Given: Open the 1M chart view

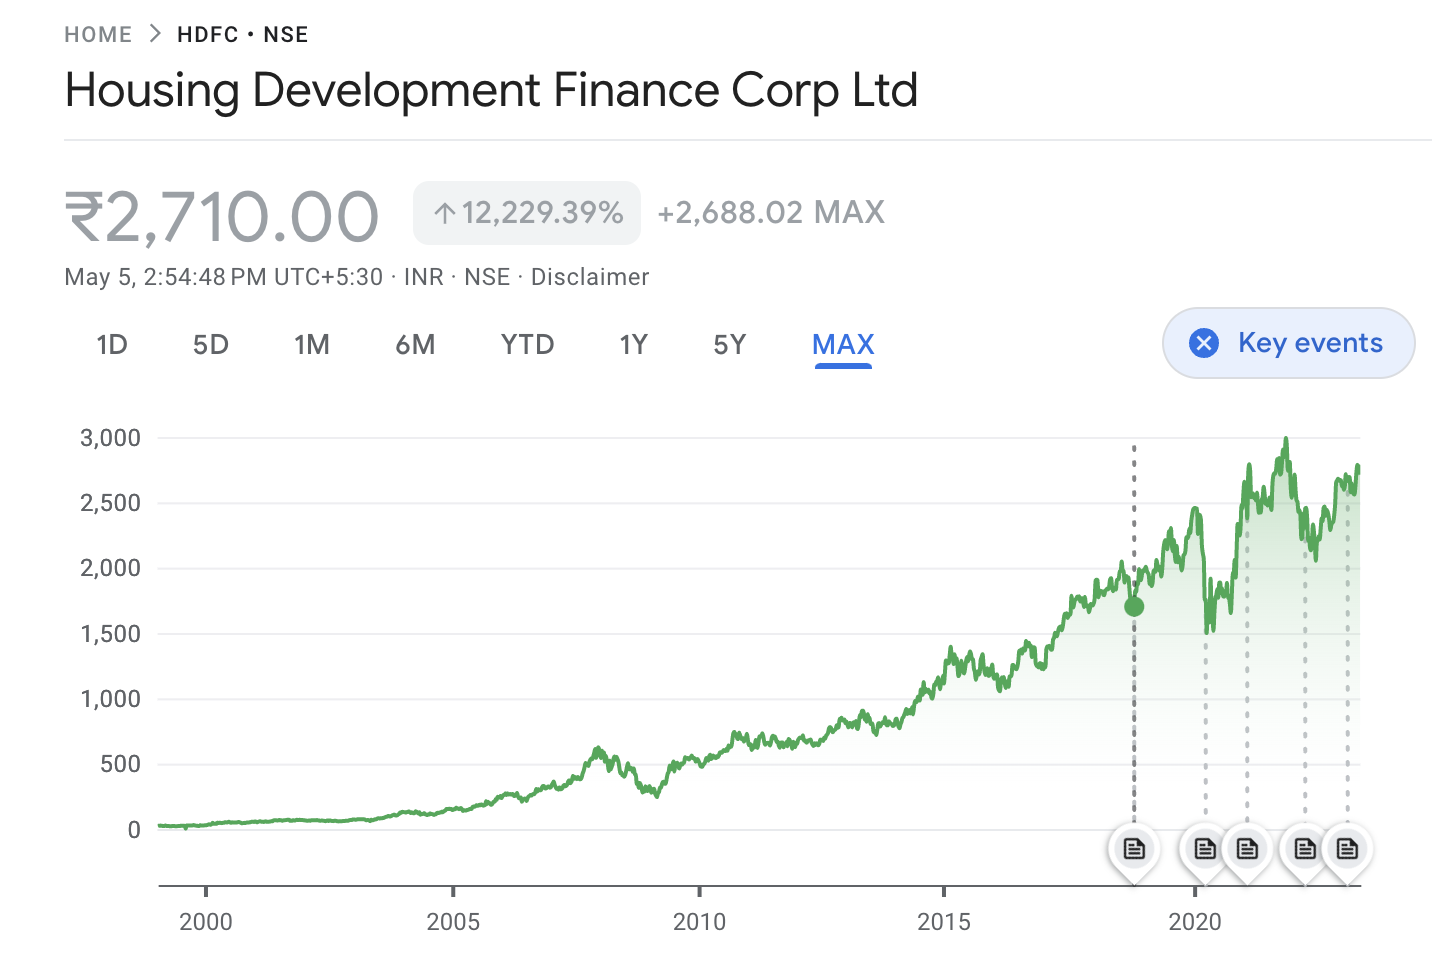Looking at the screenshot, I should tap(312, 344).
